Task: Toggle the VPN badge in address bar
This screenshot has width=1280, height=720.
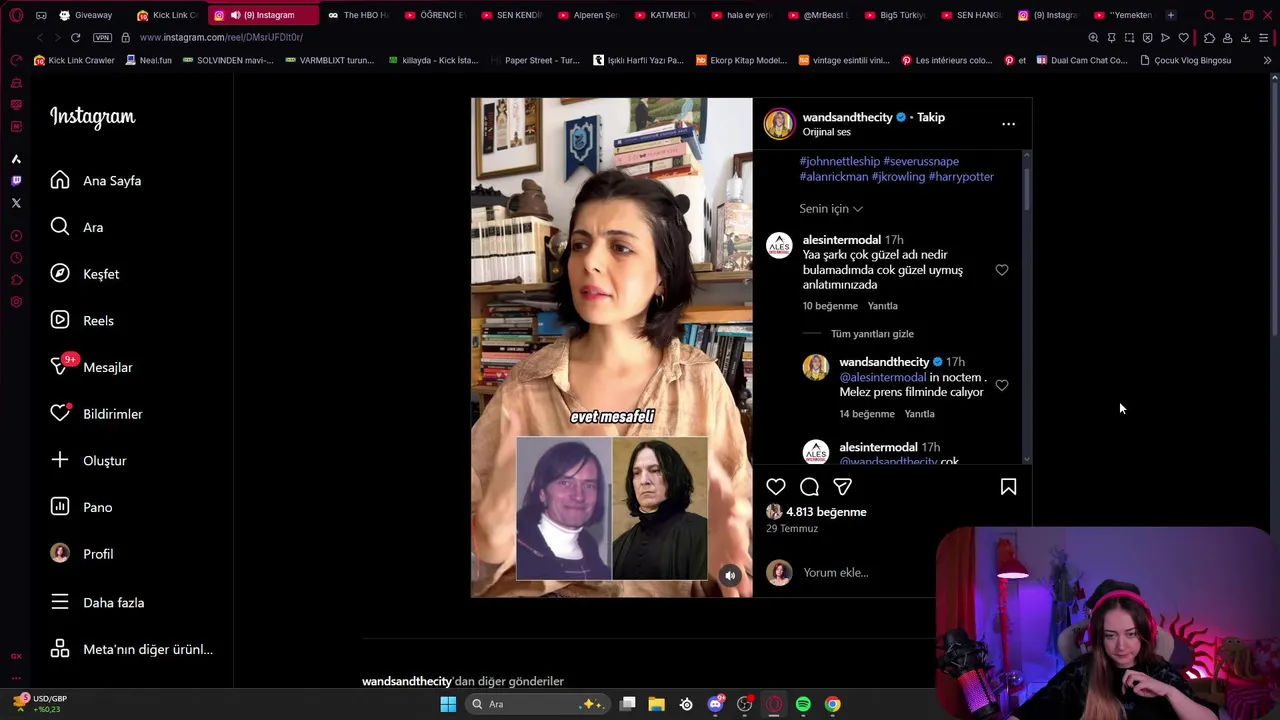Action: [102, 37]
